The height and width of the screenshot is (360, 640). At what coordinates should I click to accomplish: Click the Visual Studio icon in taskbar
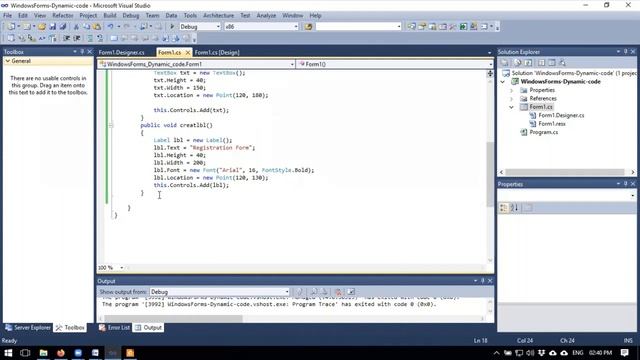(x=113, y=353)
